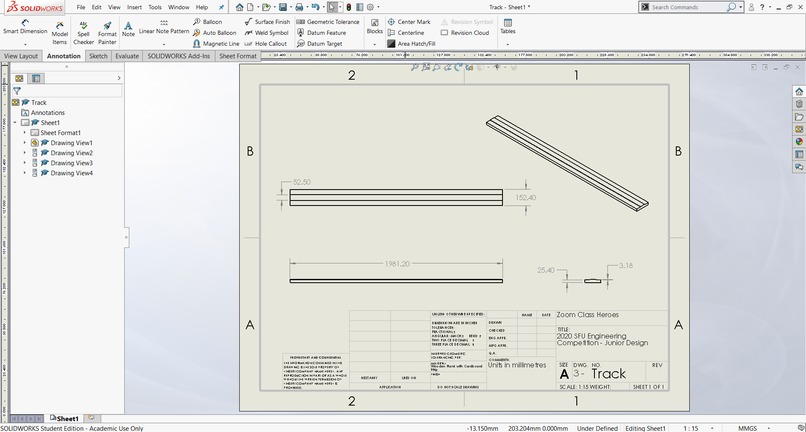Image resolution: width=806 pixels, height=432 pixels.
Task: Expand the Drawing View4 node
Action: (25, 173)
